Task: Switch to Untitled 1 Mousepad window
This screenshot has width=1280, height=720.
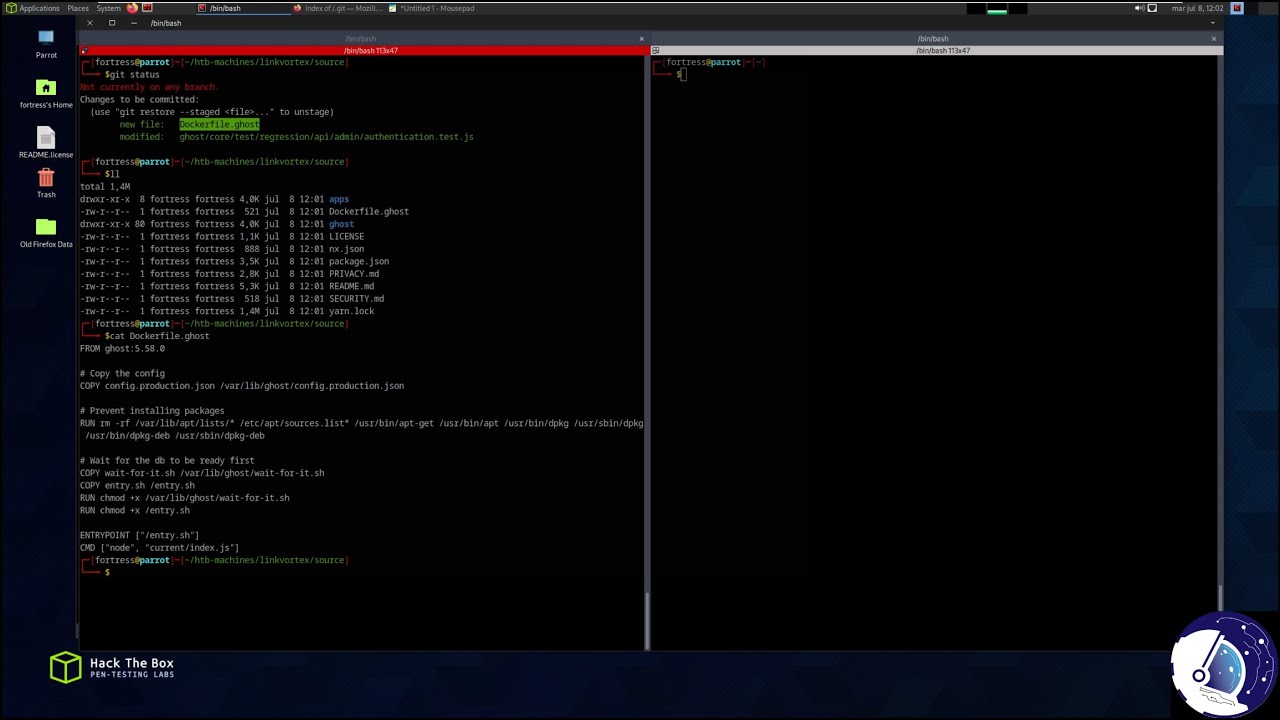Action: click(432, 8)
